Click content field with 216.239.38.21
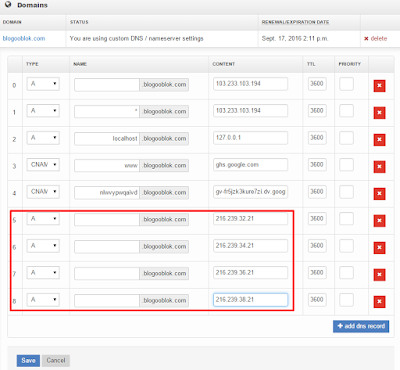Image resolution: width=400 pixels, height=370 pixels. [x=250, y=300]
